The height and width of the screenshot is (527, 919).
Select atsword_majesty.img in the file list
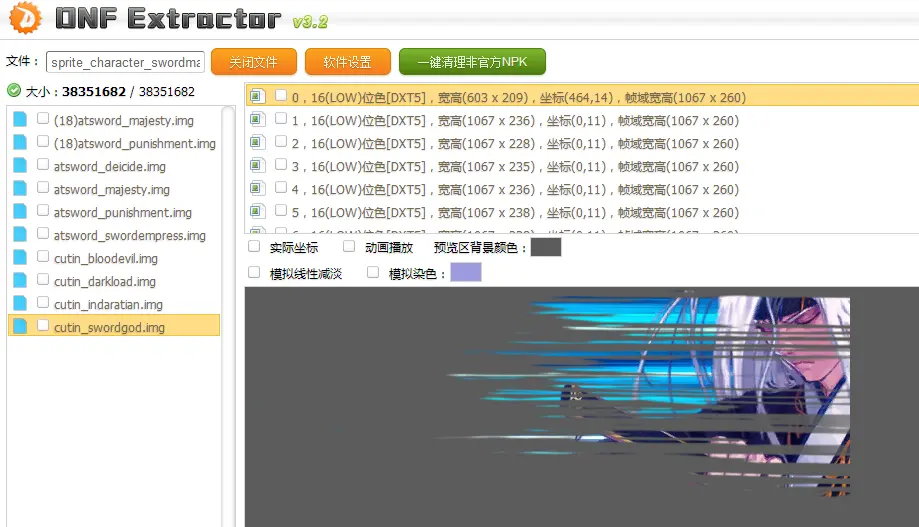coord(111,189)
